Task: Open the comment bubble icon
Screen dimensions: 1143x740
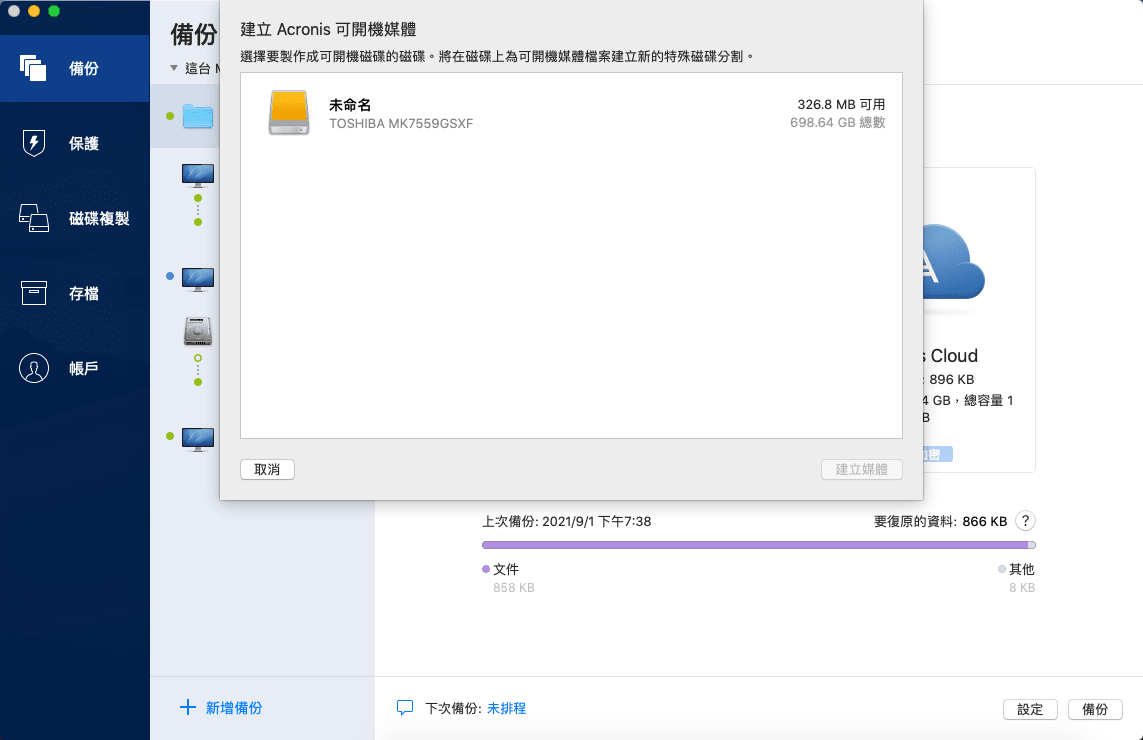Action: tap(405, 708)
